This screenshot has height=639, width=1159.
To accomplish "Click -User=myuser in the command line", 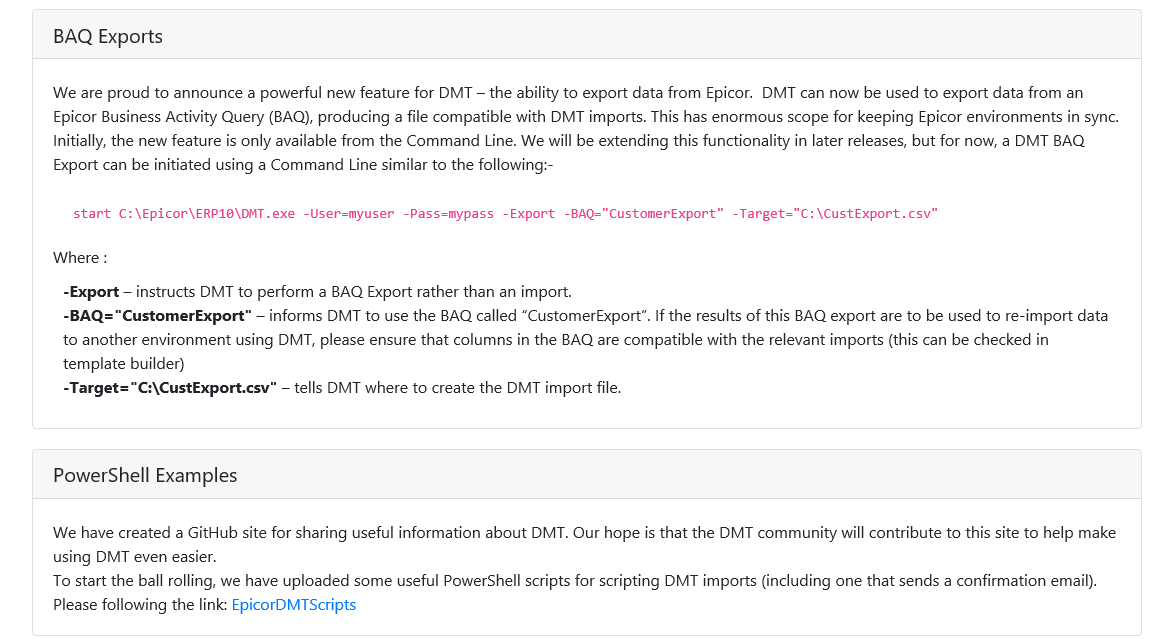I will pos(349,214).
